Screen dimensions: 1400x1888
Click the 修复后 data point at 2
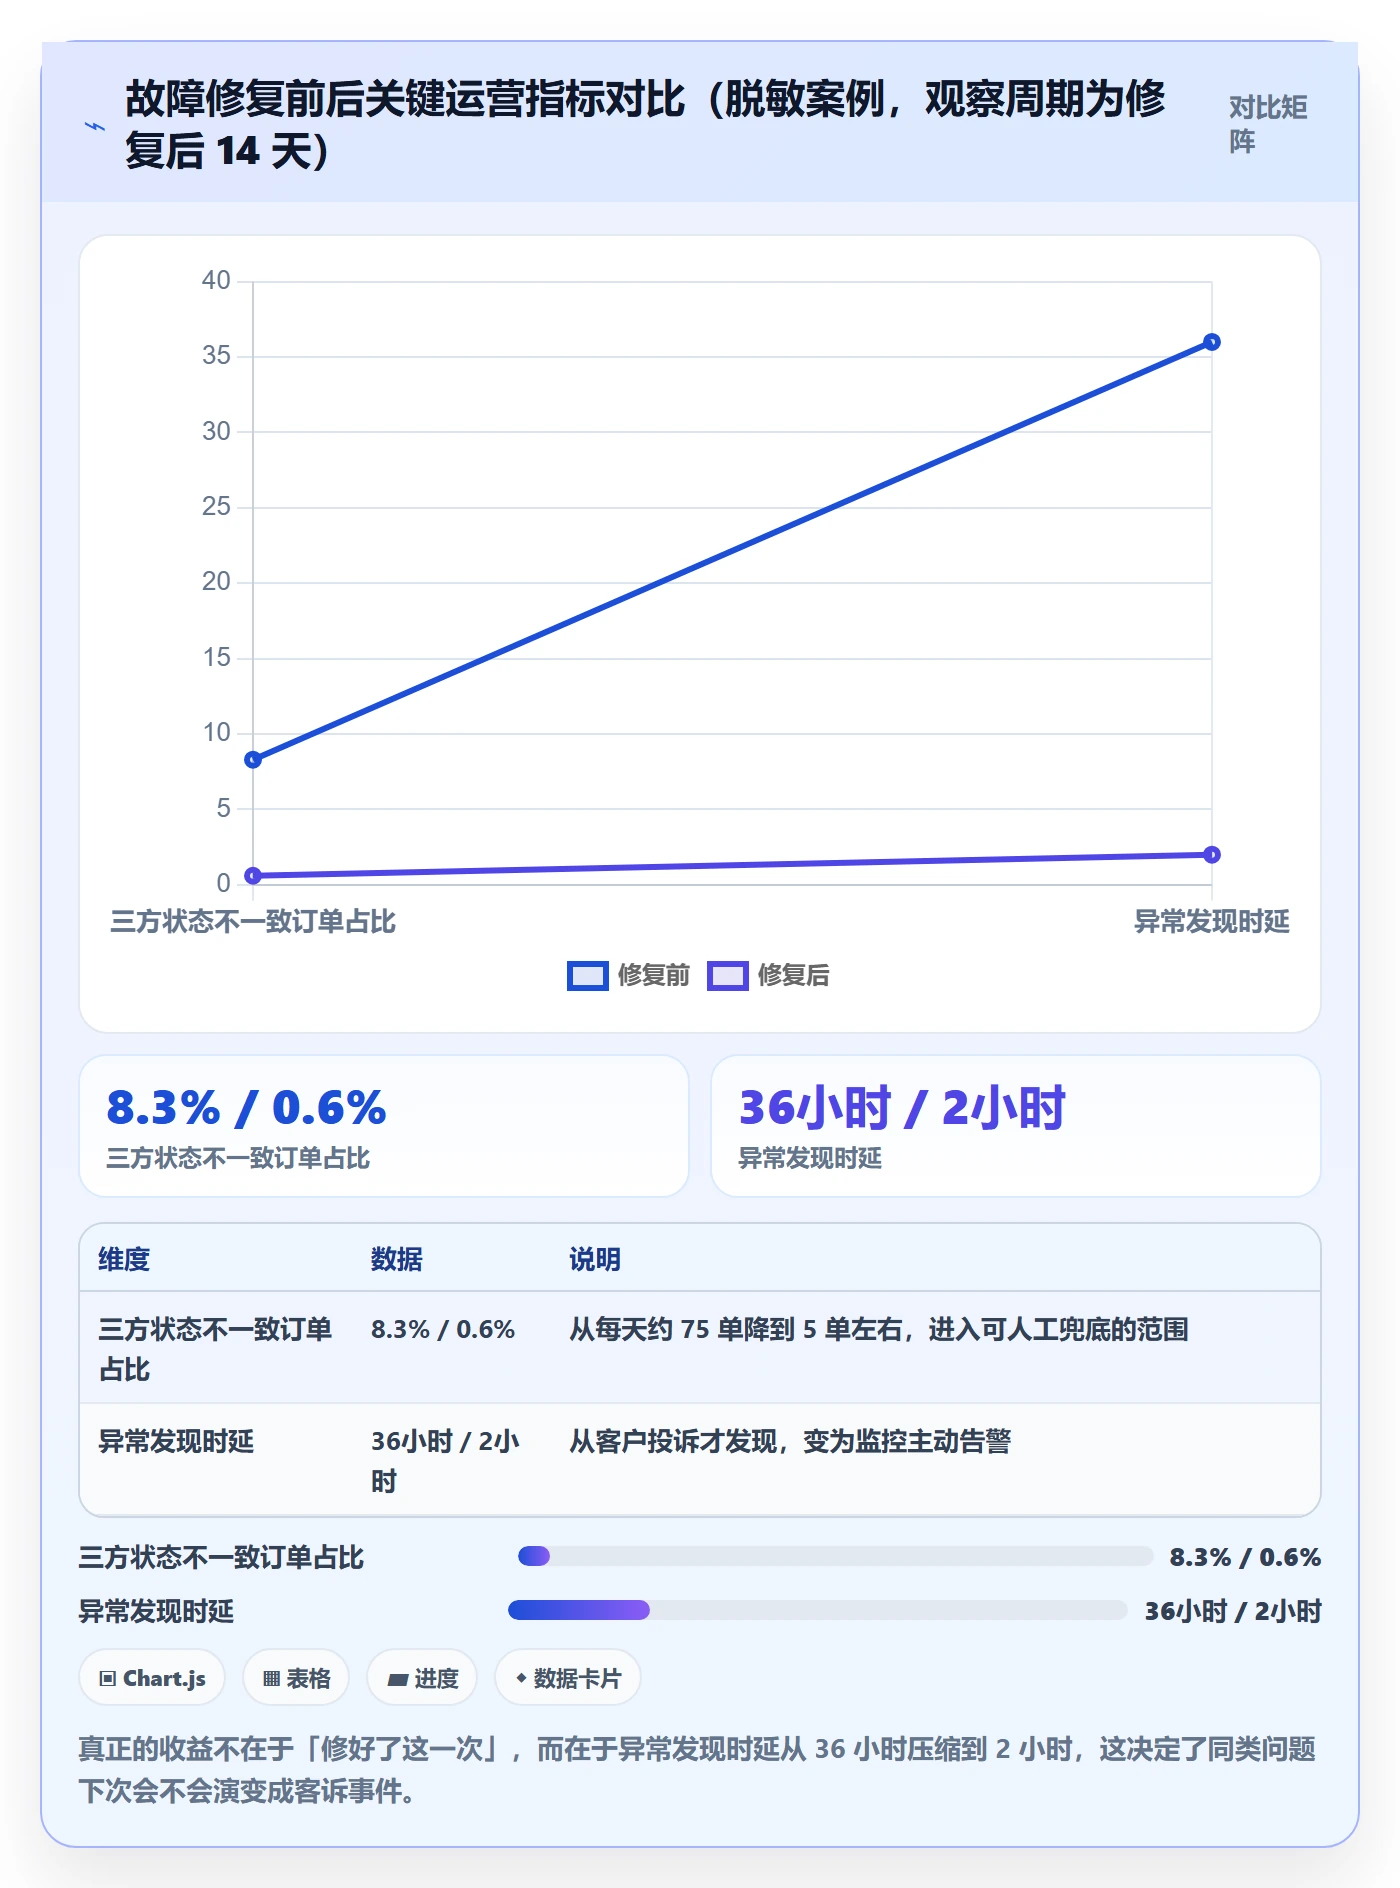pos(1211,855)
